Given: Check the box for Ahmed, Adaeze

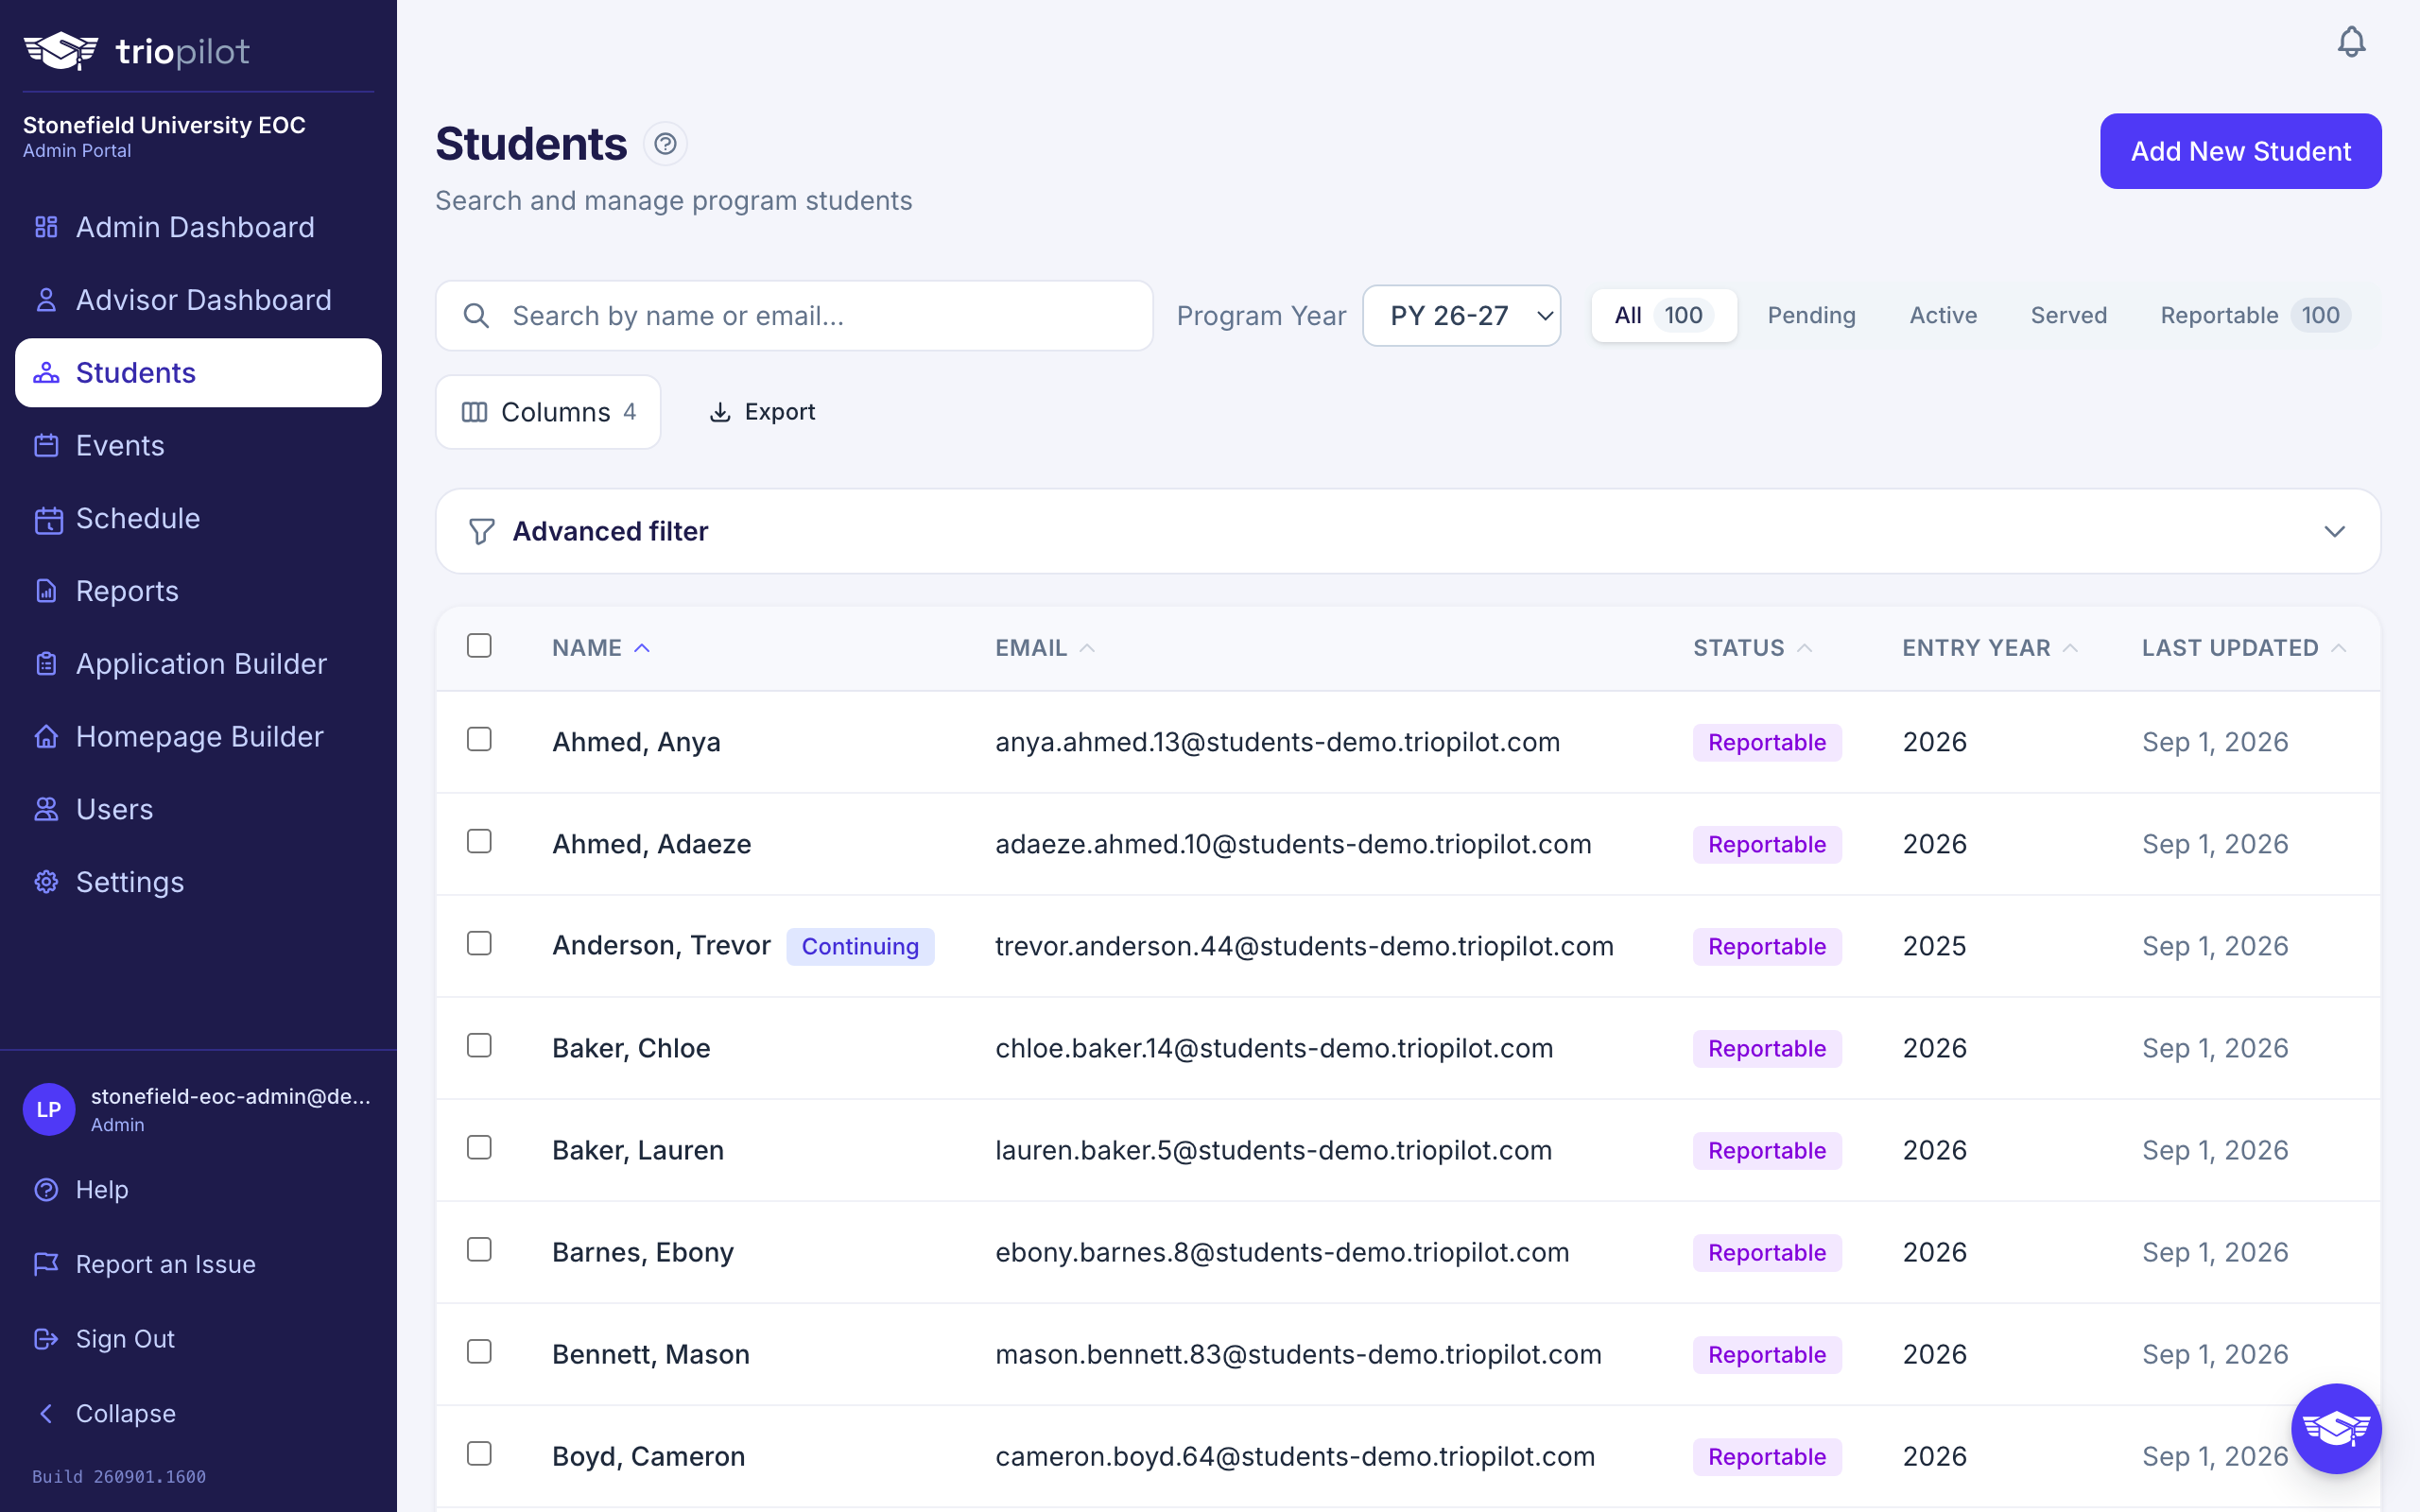Looking at the screenshot, I should coord(479,841).
